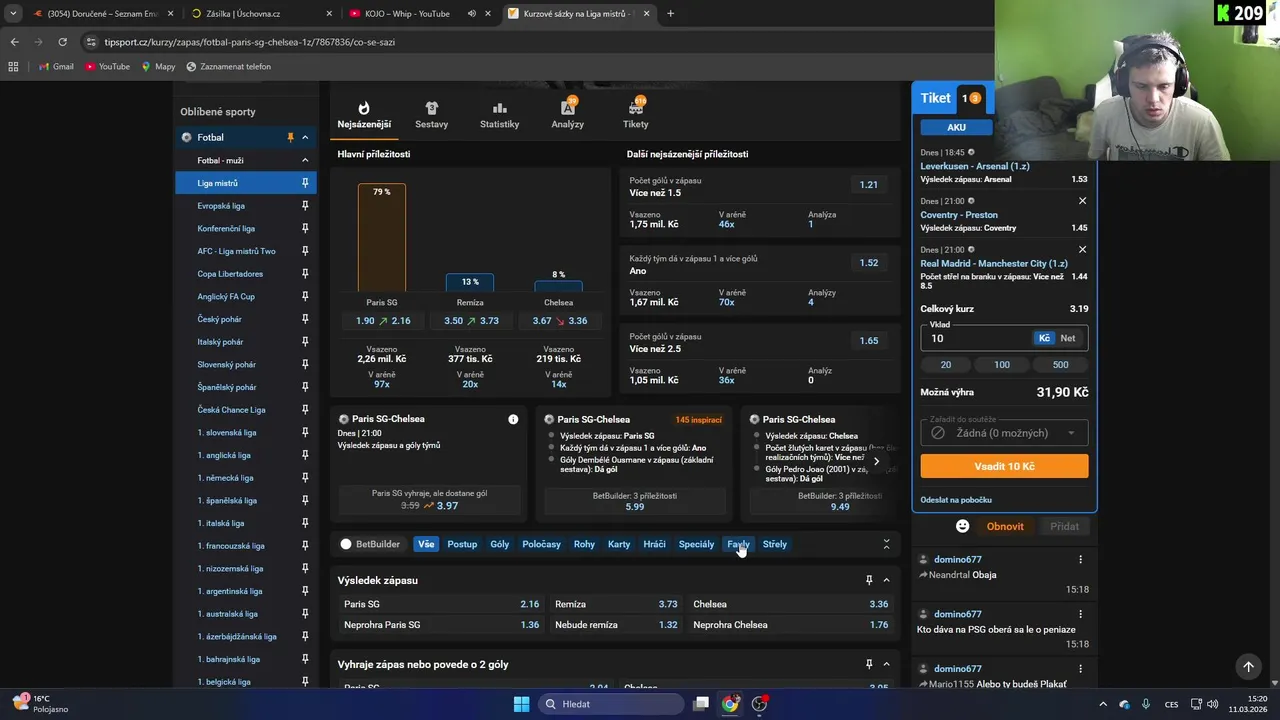Remove Real Madrid - Manchester City from ticket
Viewport: 1280px width, 720px height.
pos(1082,250)
